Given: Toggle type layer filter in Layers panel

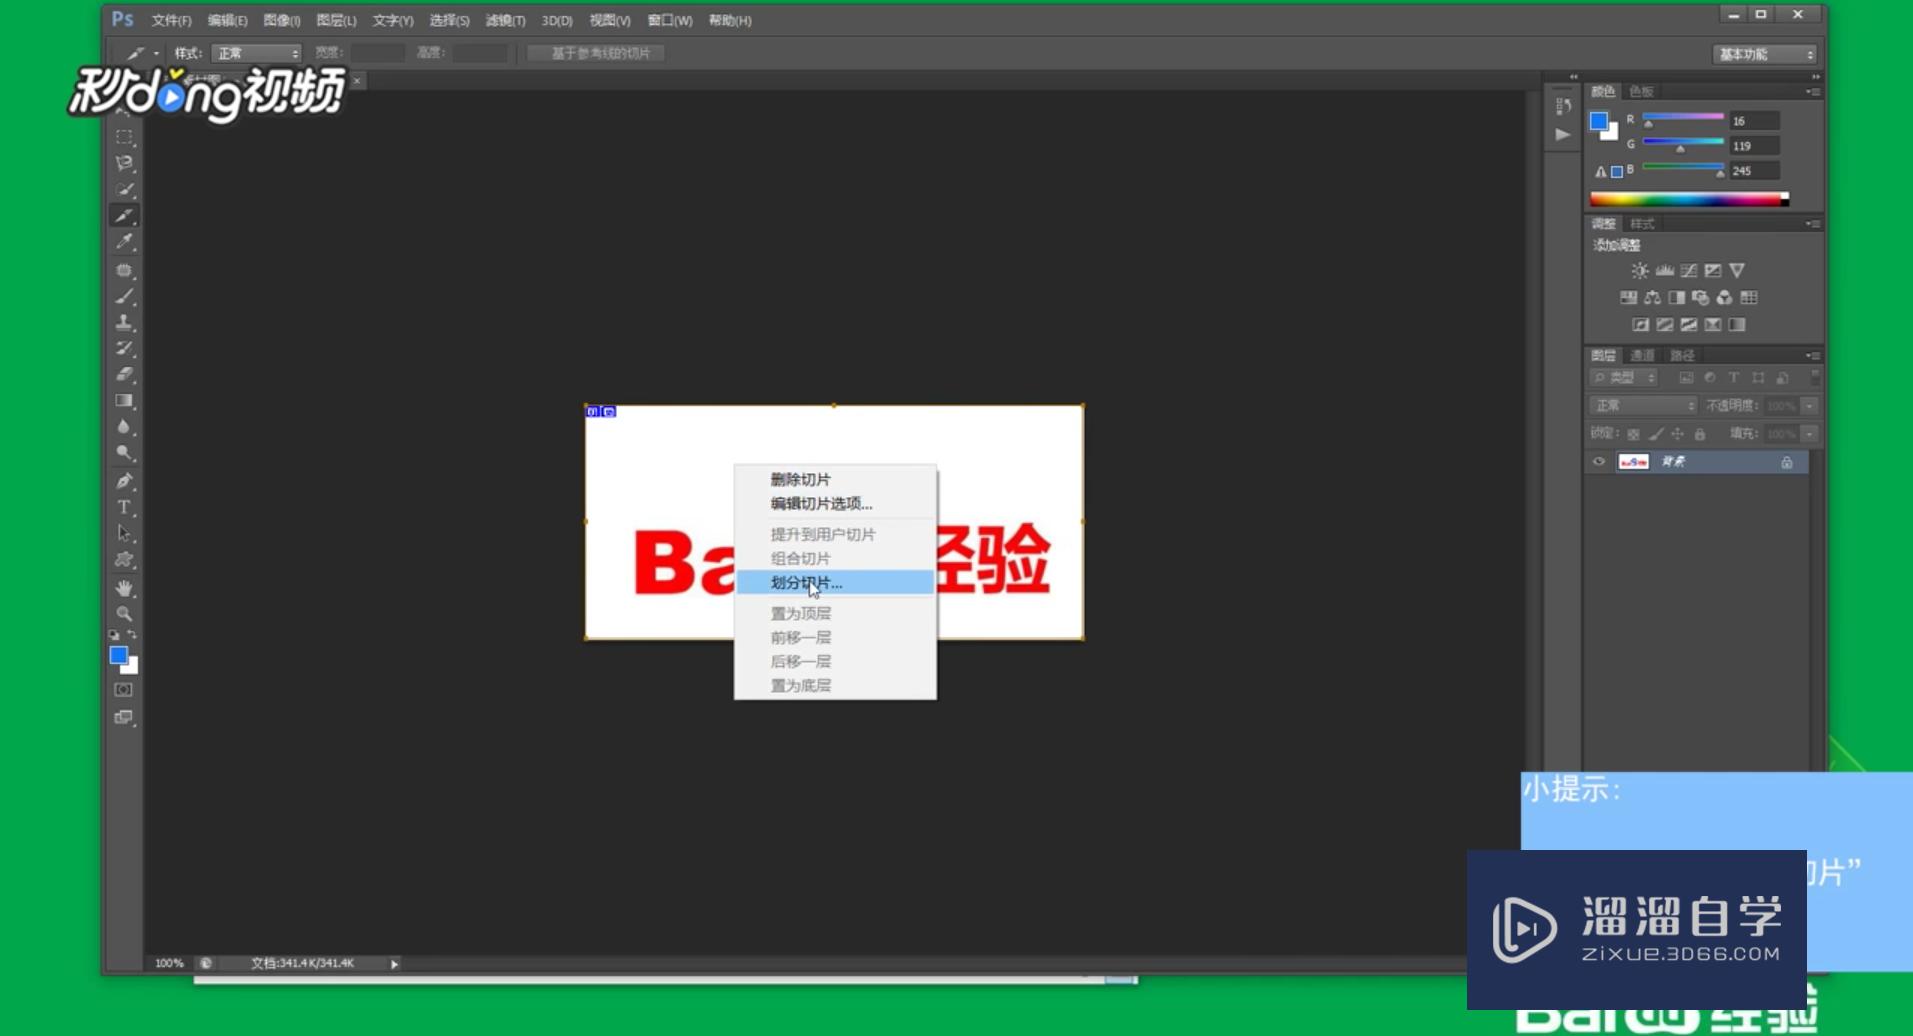Looking at the screenshot, I should click(1734, 378).
